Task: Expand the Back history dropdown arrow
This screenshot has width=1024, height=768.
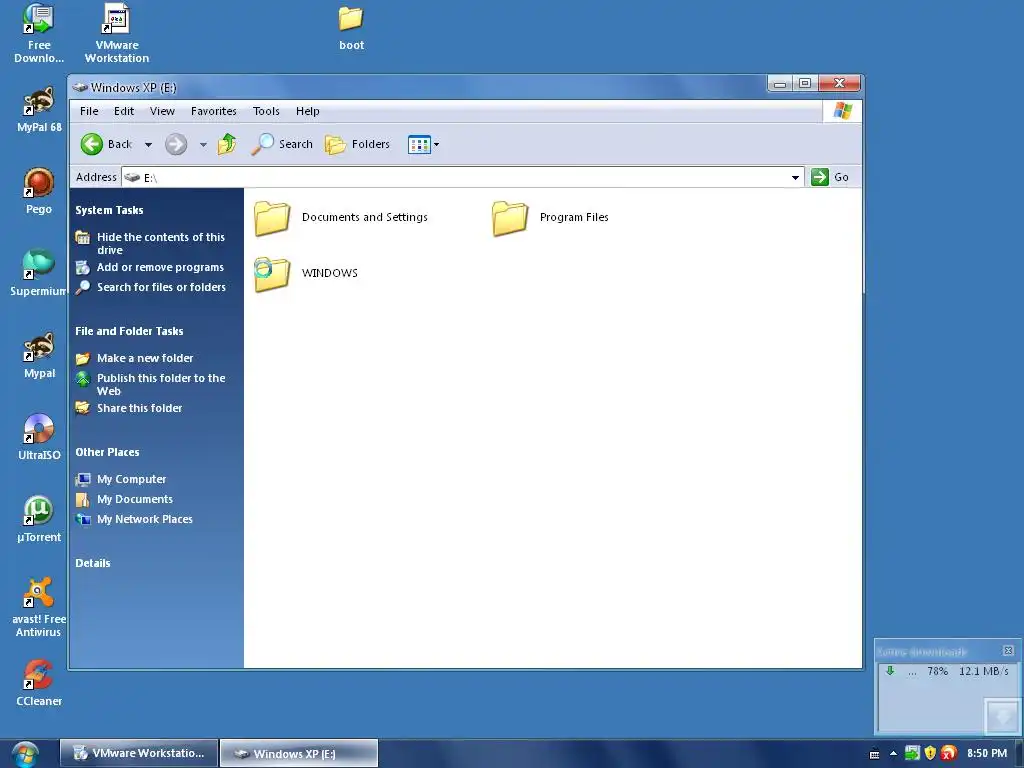Action: pyautogui.click(x=148, y=145)
